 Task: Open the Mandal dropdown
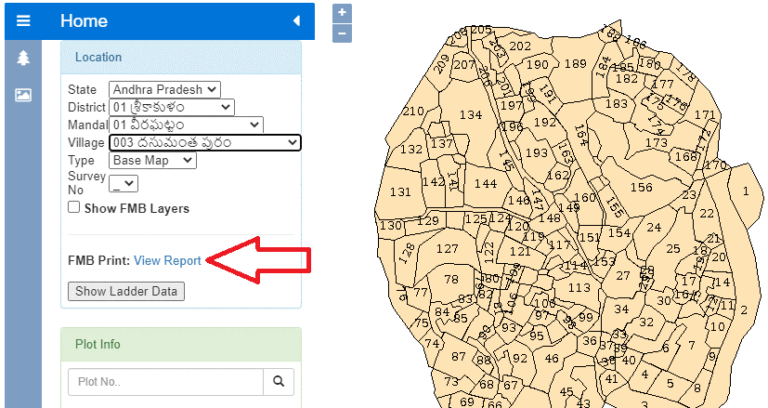[x=186, y=125]
